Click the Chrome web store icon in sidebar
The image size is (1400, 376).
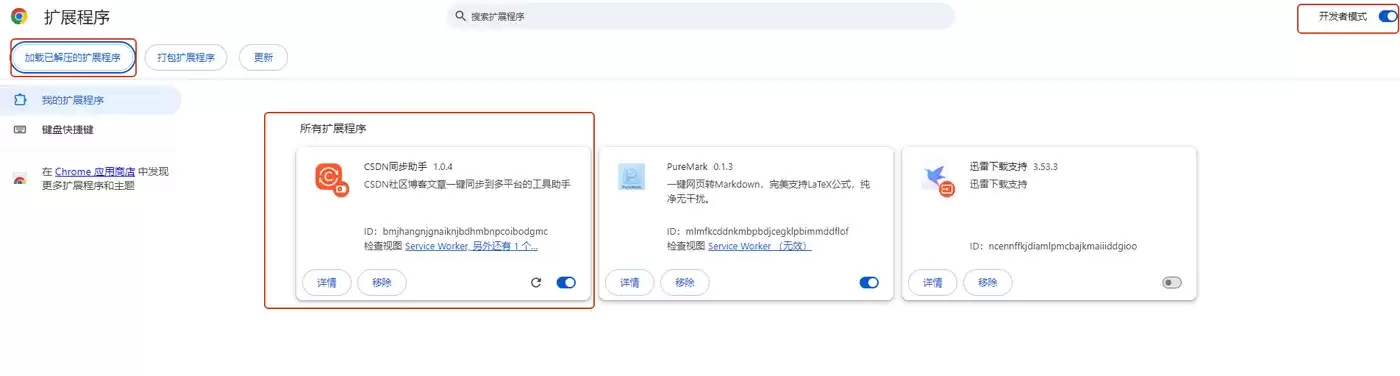point(20,179)
